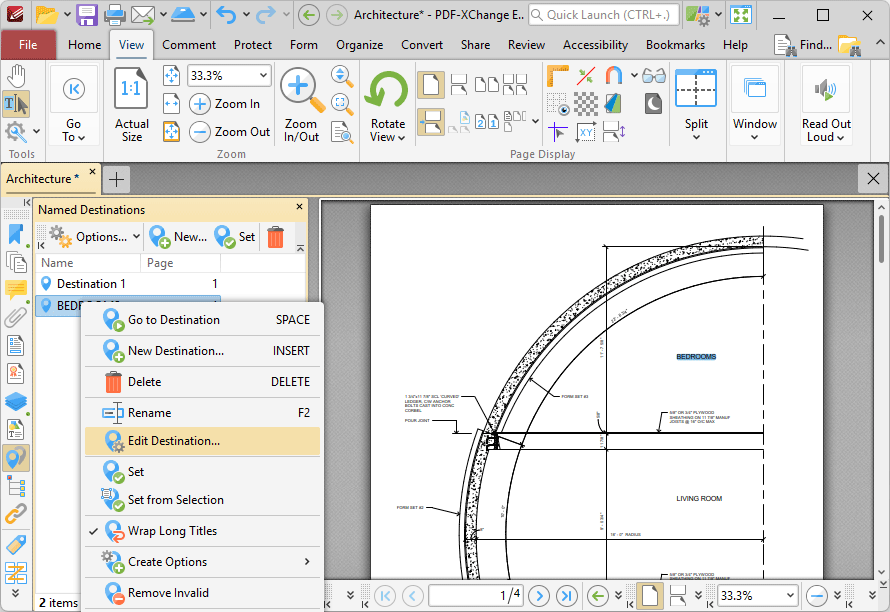Expand Create Options submenu arrow
Image resolution: width=890 pixels, height=612 pixels.
click(x=307, y=561)
